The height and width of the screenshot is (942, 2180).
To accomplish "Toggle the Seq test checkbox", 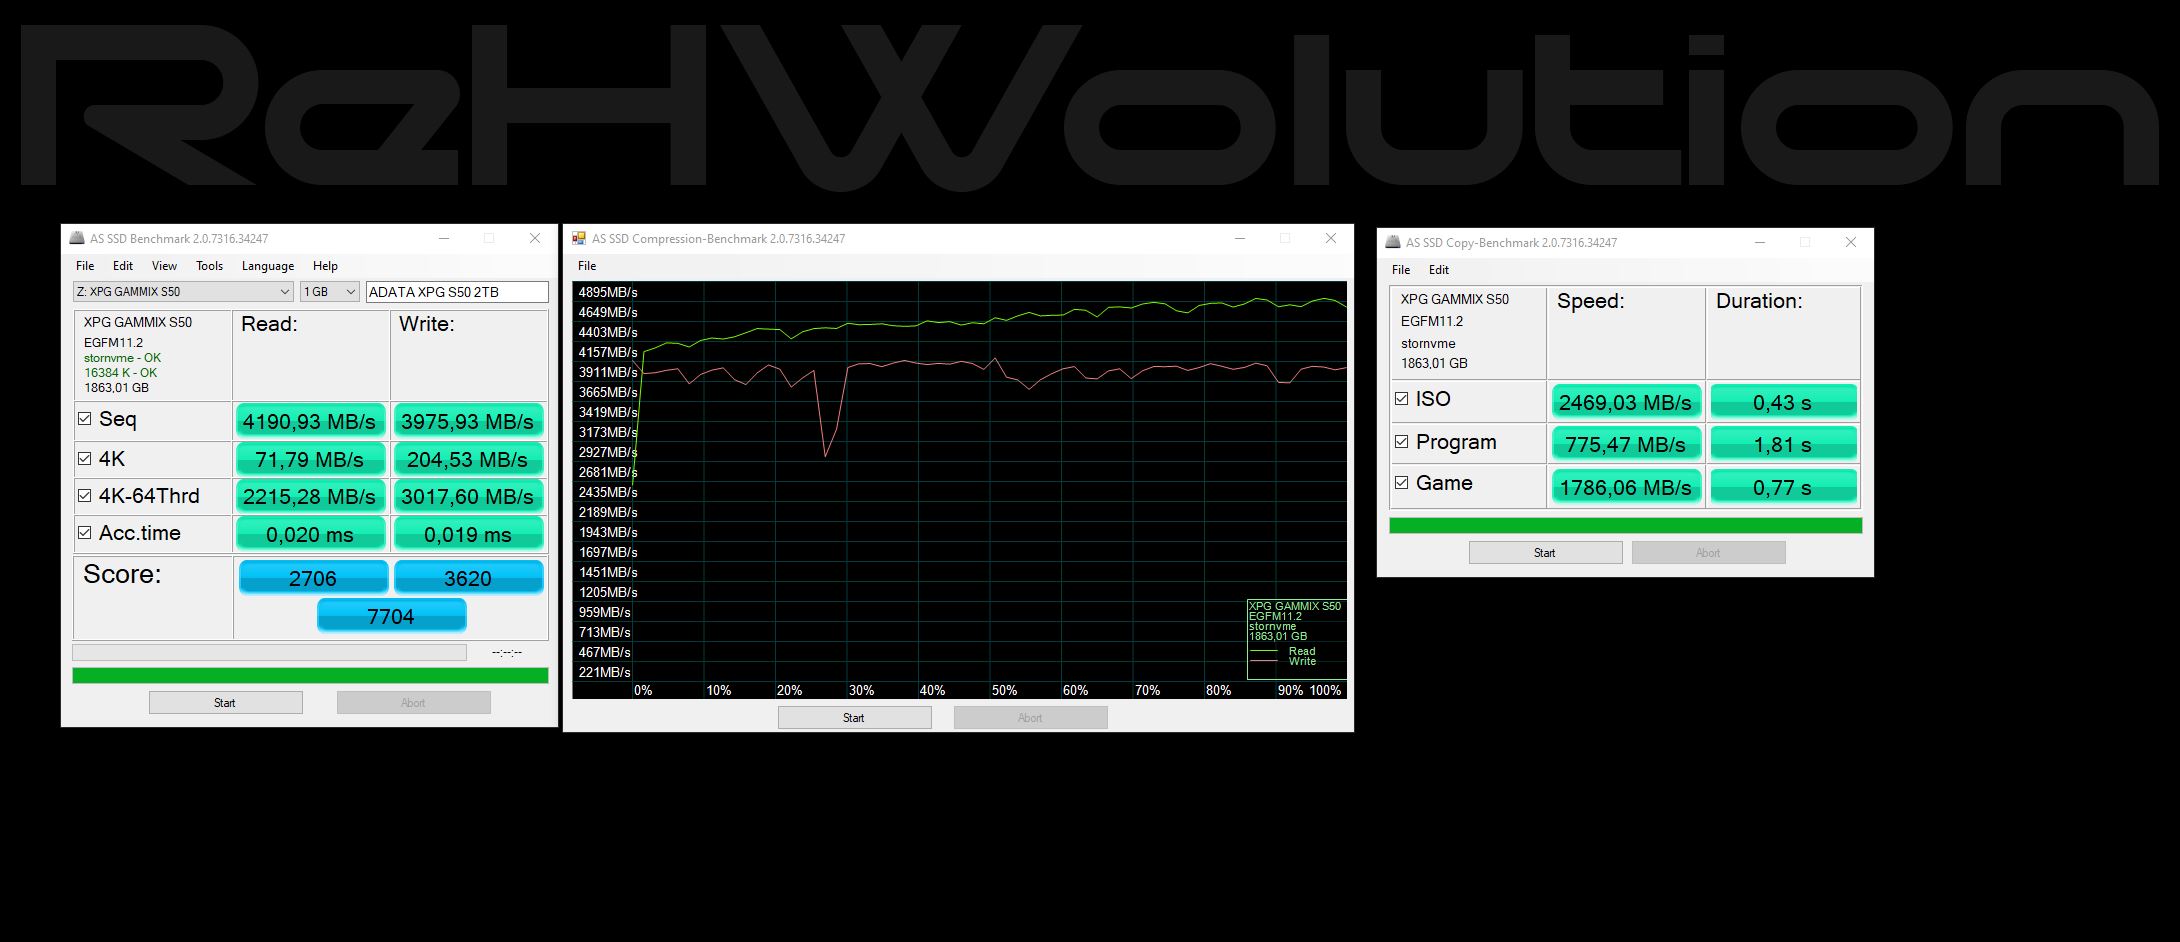I will pos(85,419).
